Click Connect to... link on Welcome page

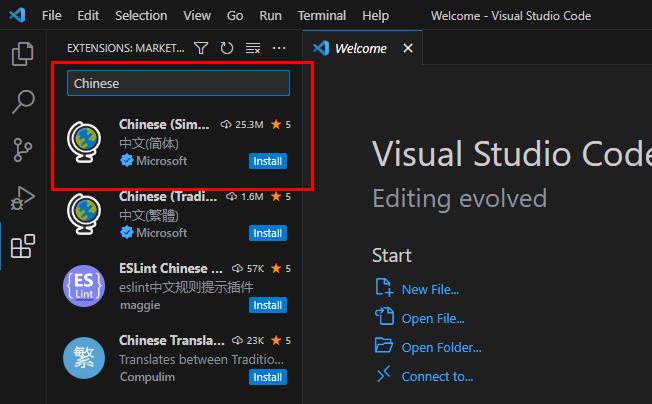click(x=437, y=377)
